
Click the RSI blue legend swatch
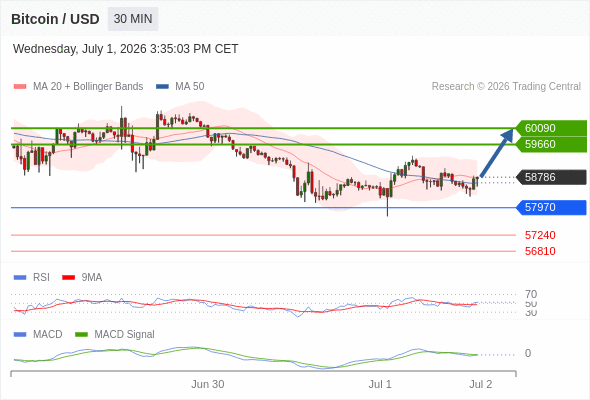[x=20, y=278]
